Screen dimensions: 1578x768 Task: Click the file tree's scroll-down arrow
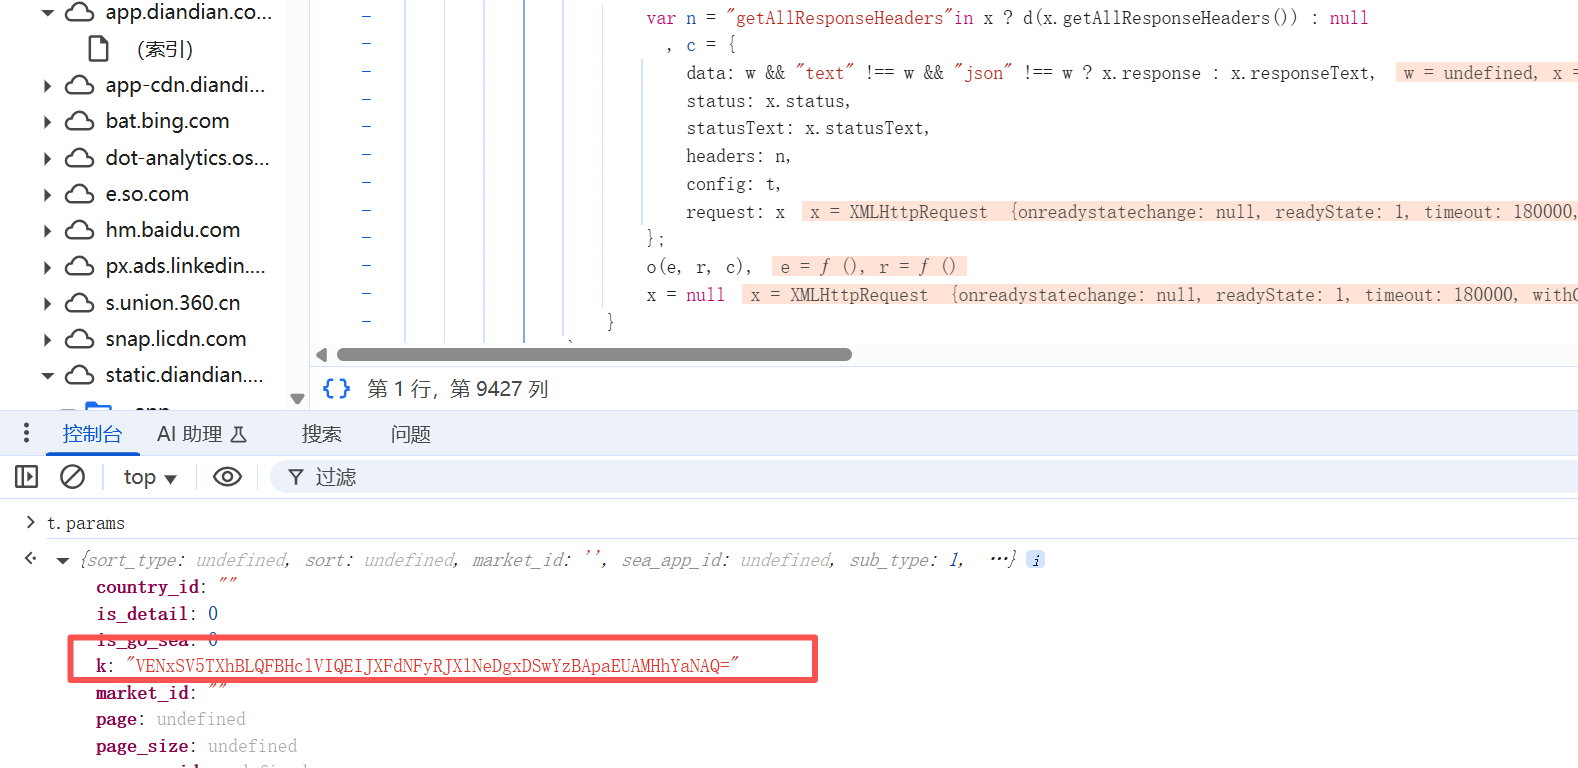[x=297, y=398]
